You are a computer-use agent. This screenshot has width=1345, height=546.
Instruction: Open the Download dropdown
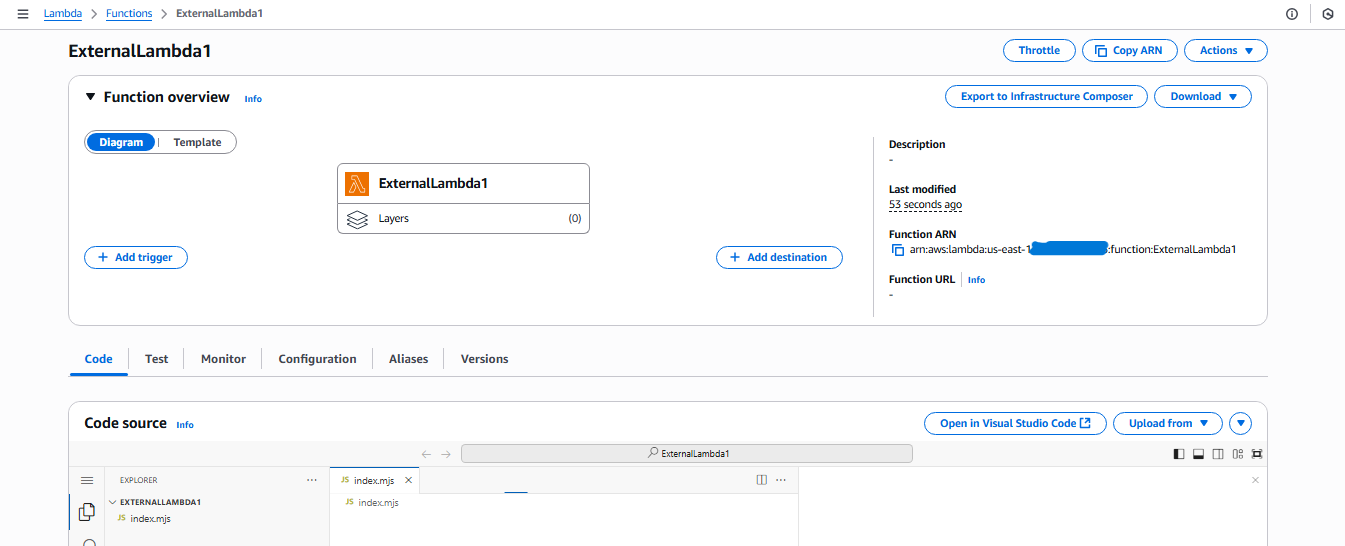pyautogui.click(x=1203, y=96)
